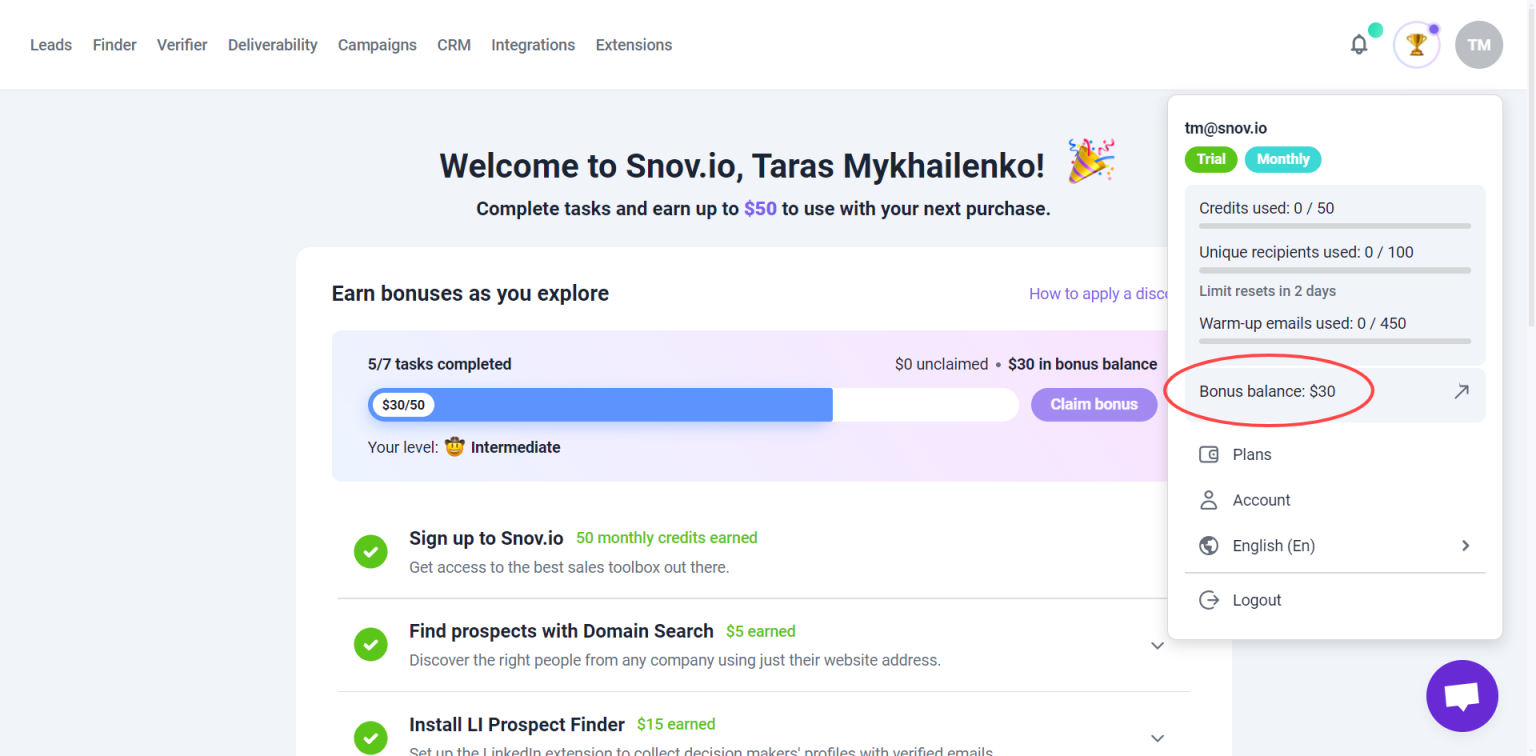Click the Account person icon
This screenshot has width=1536, height=756.
[1209, 500]
